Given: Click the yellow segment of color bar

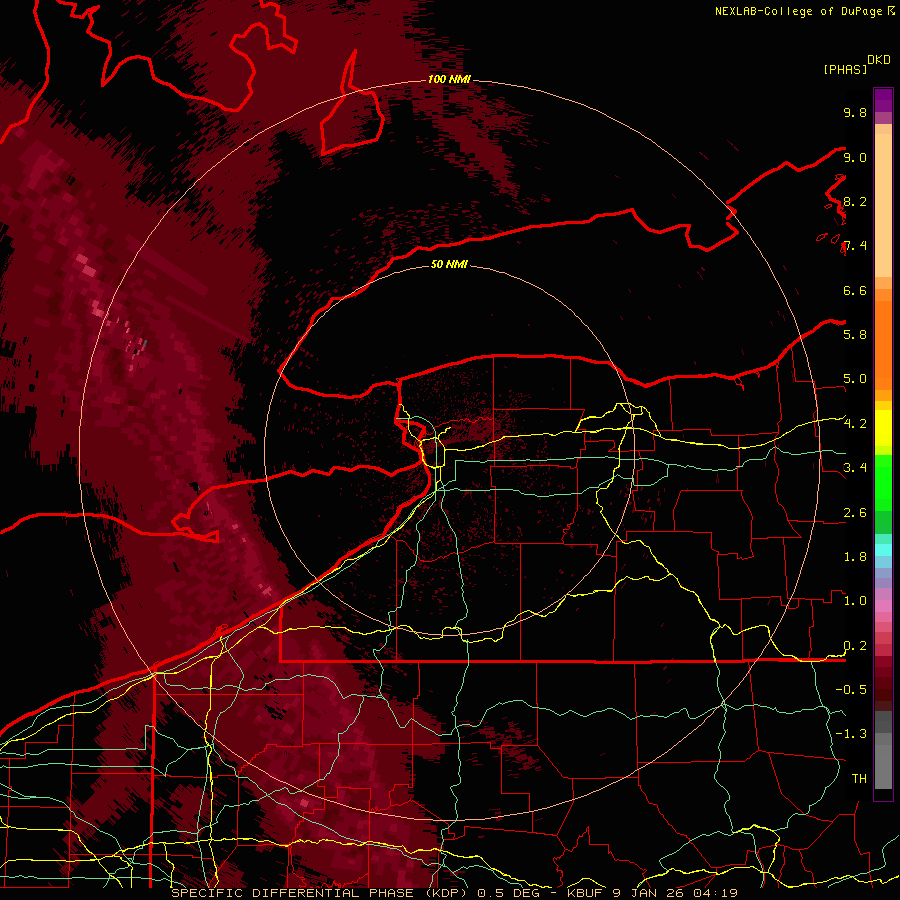Looking at the screenshot, I should 883,428.
